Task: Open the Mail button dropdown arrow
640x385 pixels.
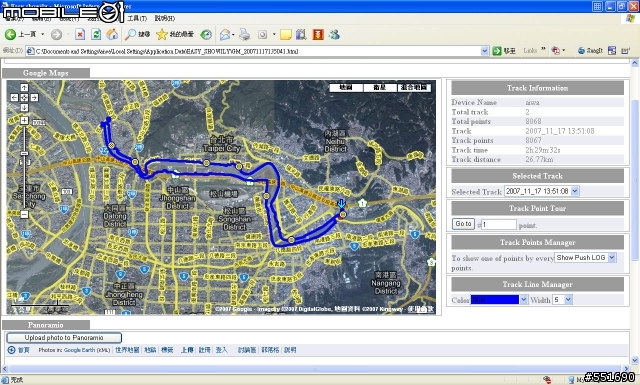Action: (233, 35)
